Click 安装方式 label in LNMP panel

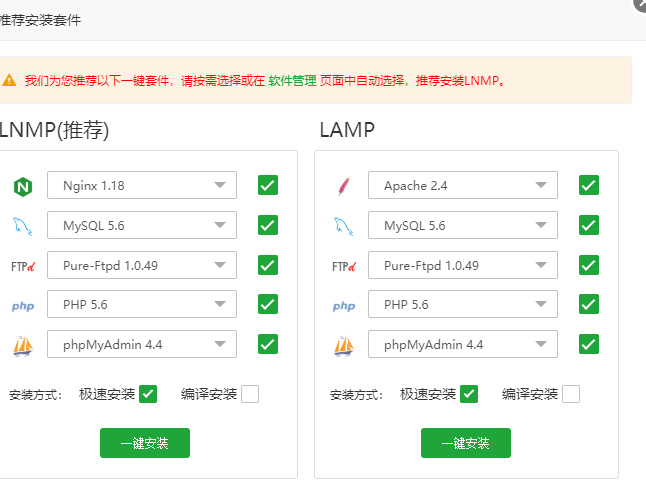(x=35, y=395)
